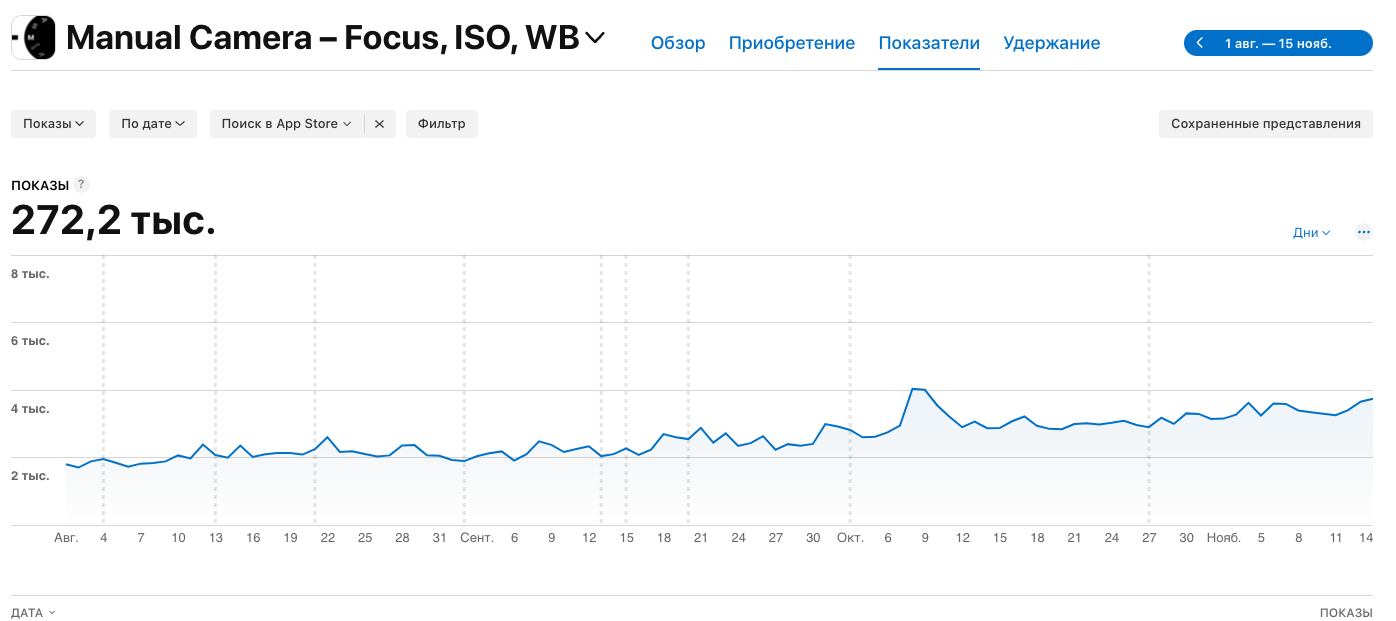Click the ПОКАЗЫ table column header
The image size is (1396, 621).
tap(1345, 612)
